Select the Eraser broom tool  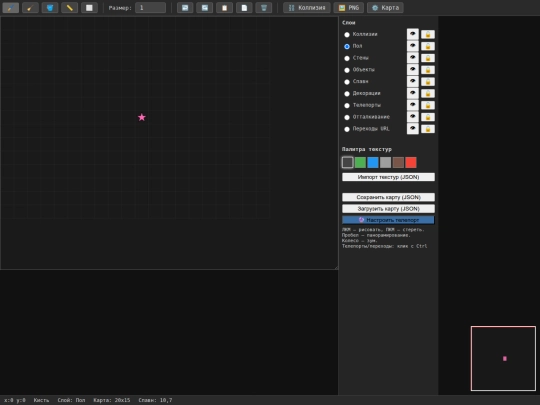[30, 8]
